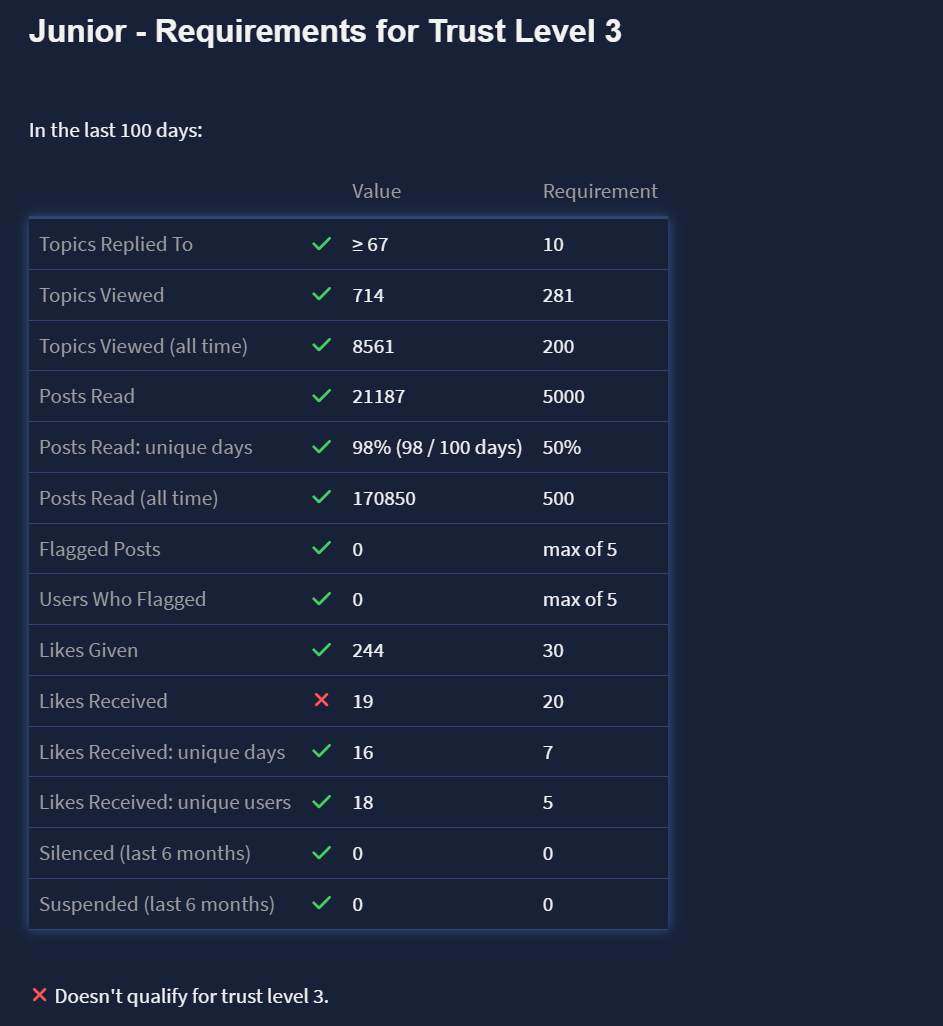Click the checkmark icon for Topics Viewed (all time)
943x1026 pixels.
pos(321,346)
